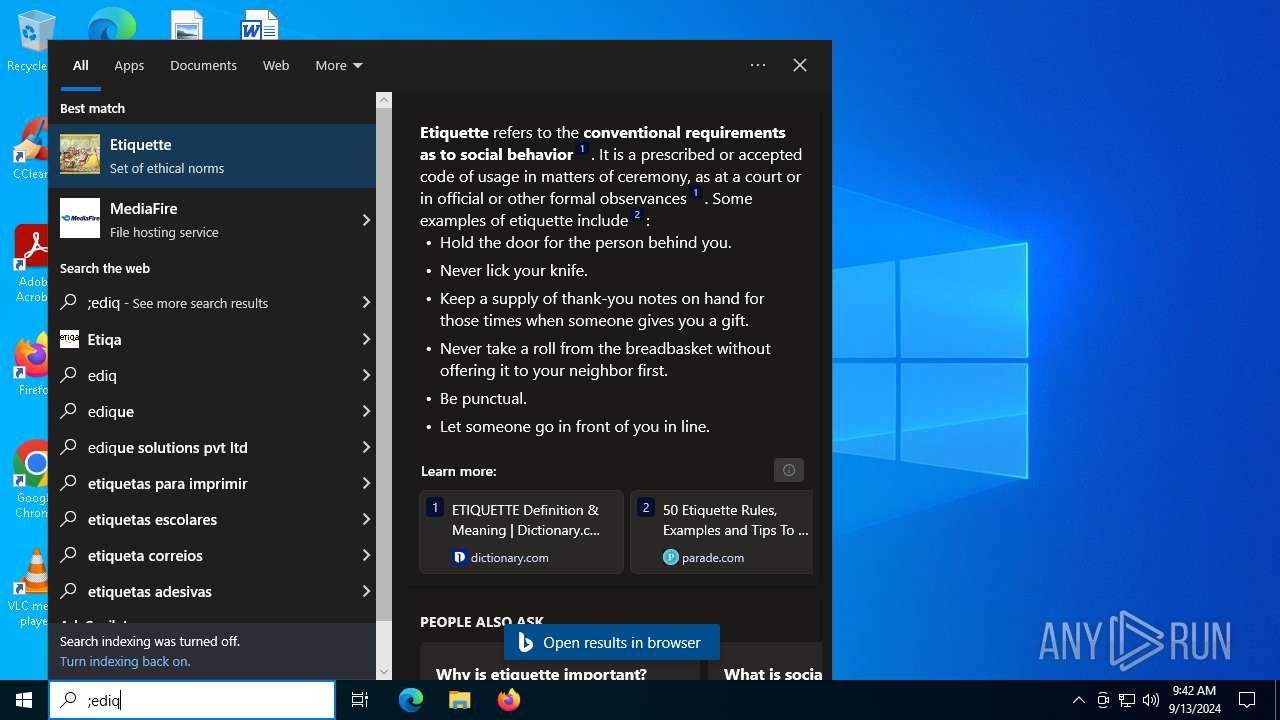Open parade.com 50 Etiquette Rules card
This screenshot has width=1280, height=720.
(x=722, y=531)
